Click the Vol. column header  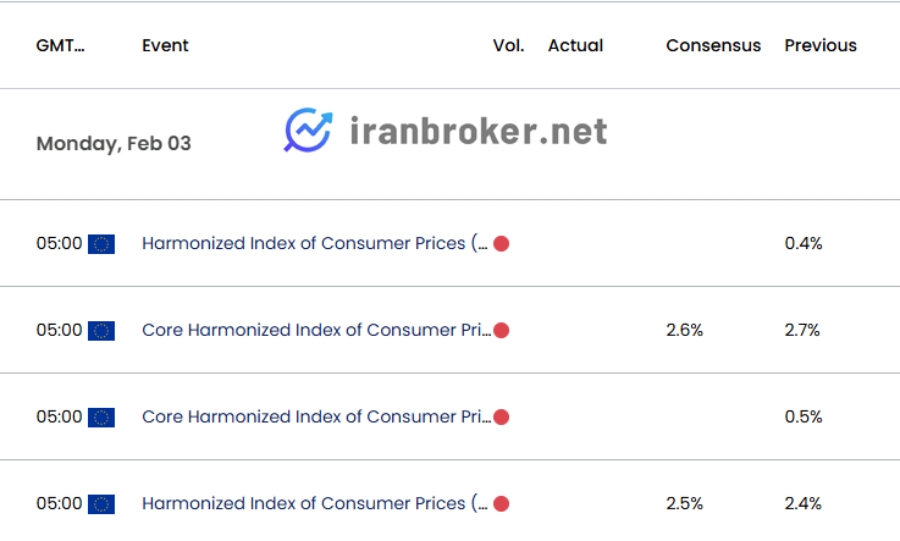pyautogui.click(x=509, y=45)
